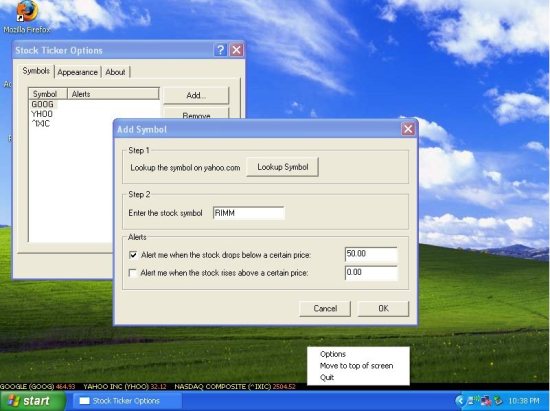Image resolution: width=550 pixels, height=411 pixels.
Task: Open the Mozilla Firefox desktop icon
Action: [27, 17]
